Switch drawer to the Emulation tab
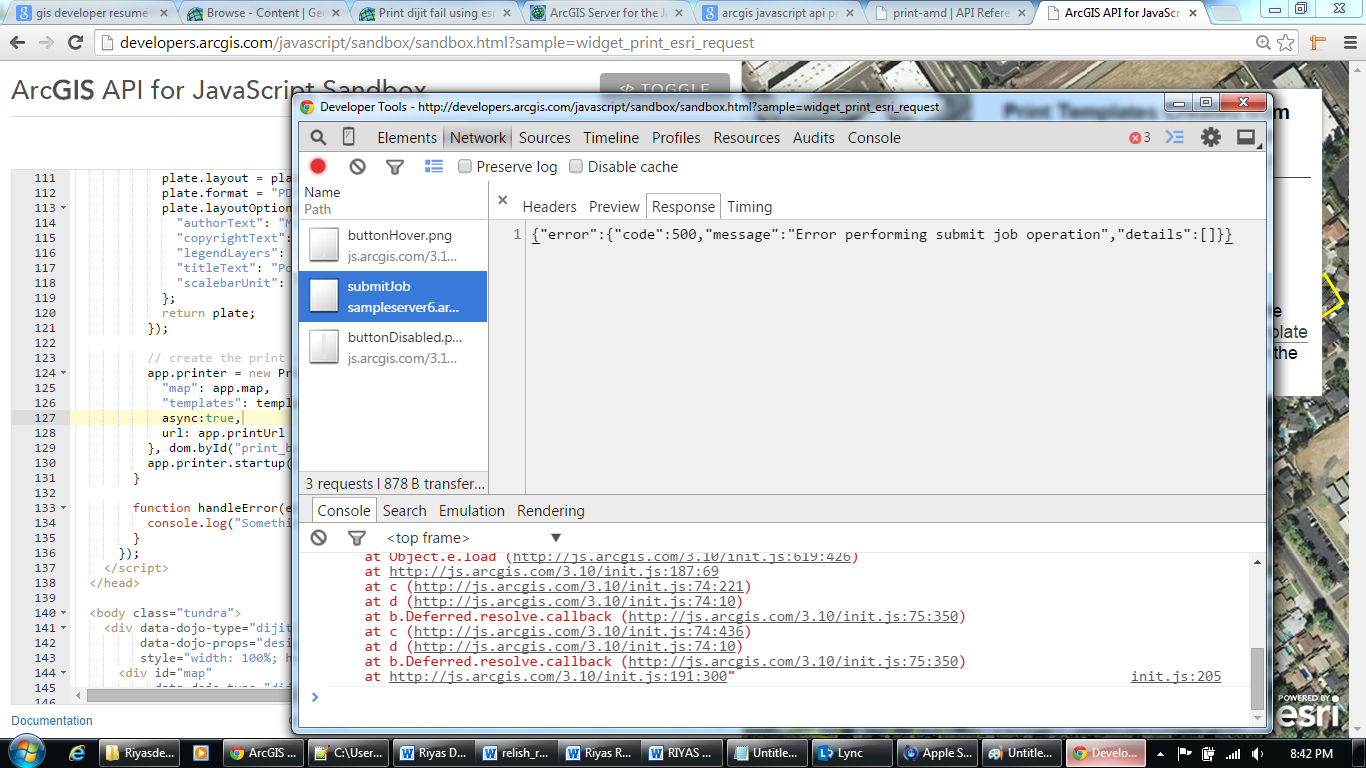This screenshot has width=1366, height=768. point(472,511)
